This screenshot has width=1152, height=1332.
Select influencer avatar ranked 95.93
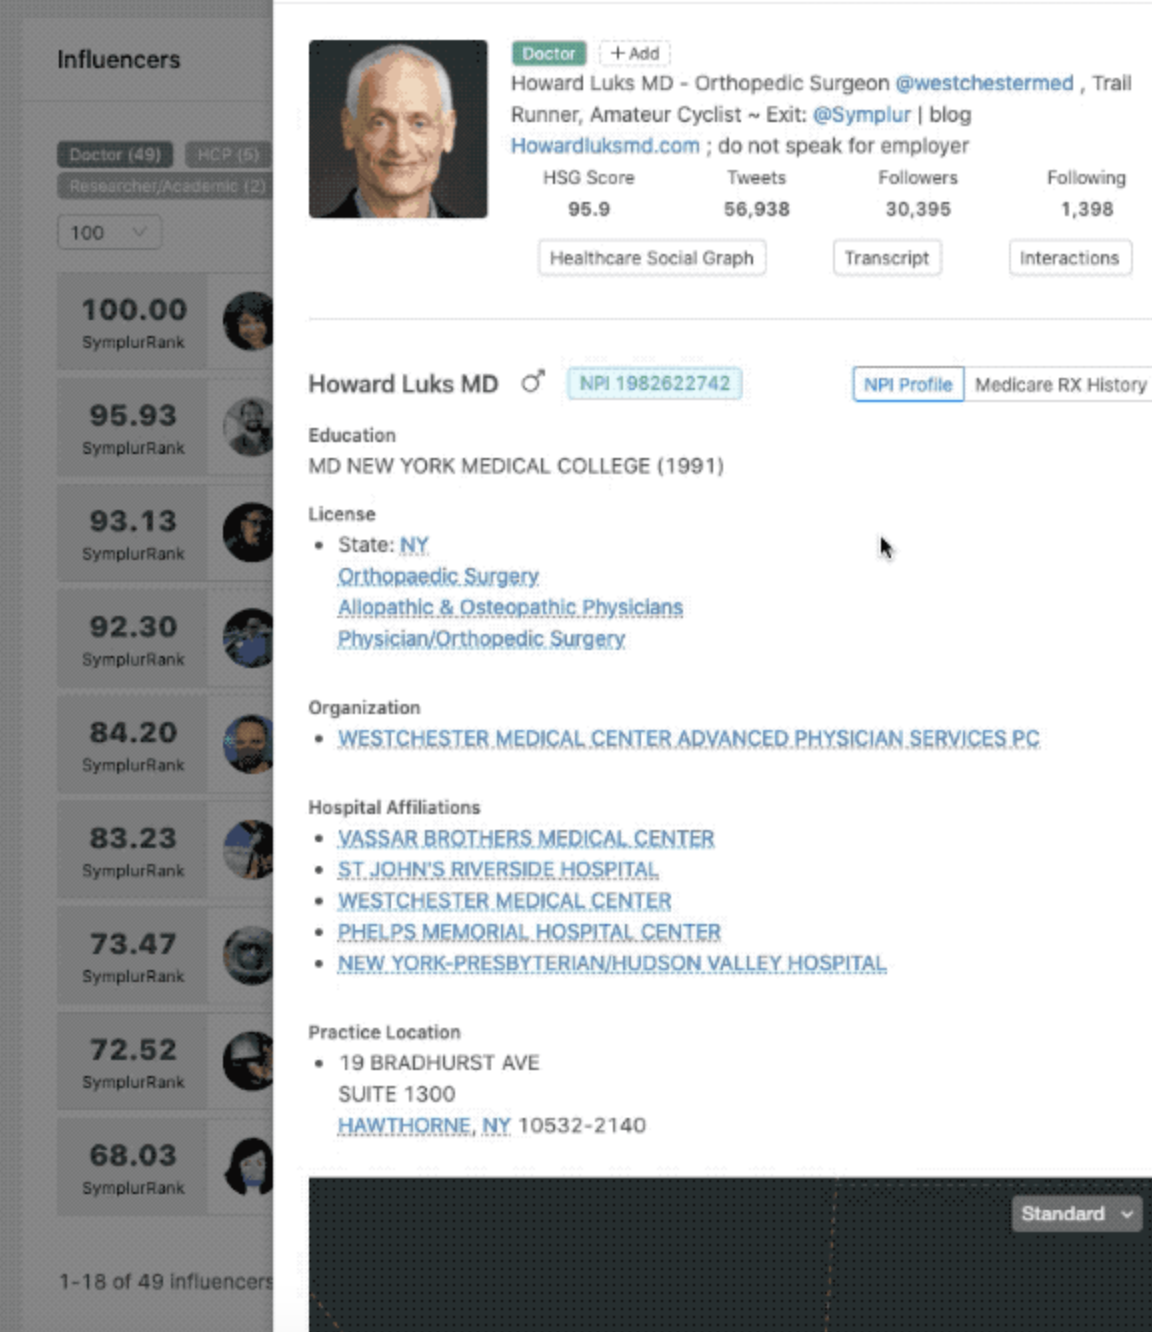(x=248, y=427)
